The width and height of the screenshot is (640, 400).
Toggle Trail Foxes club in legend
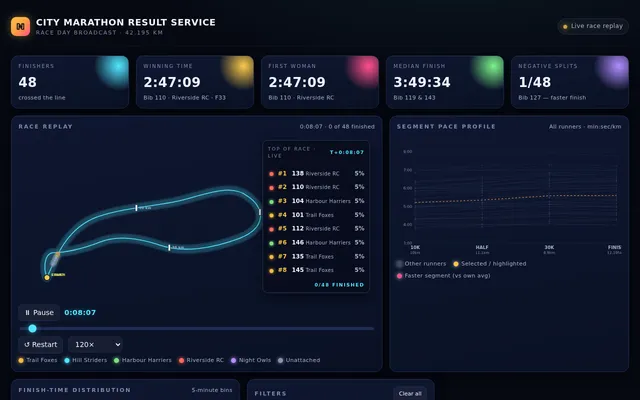(x=38, y=360)
